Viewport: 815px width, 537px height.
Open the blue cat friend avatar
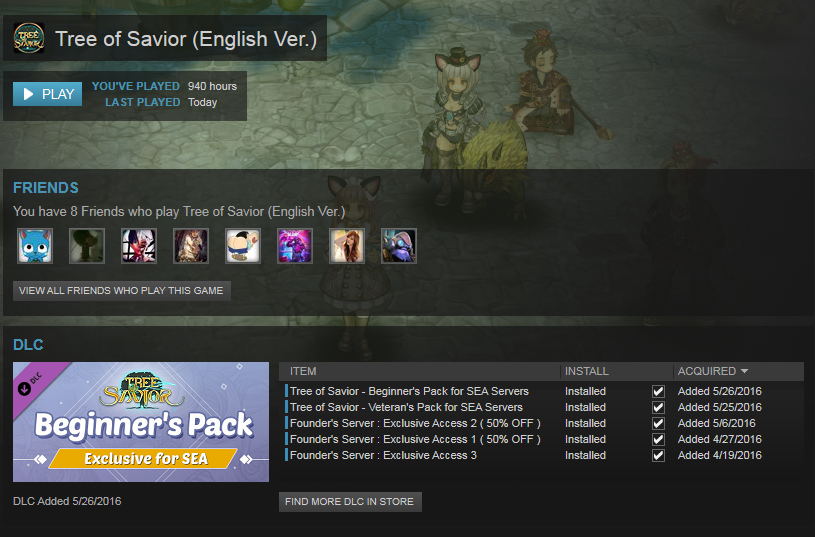pos(35,246)
